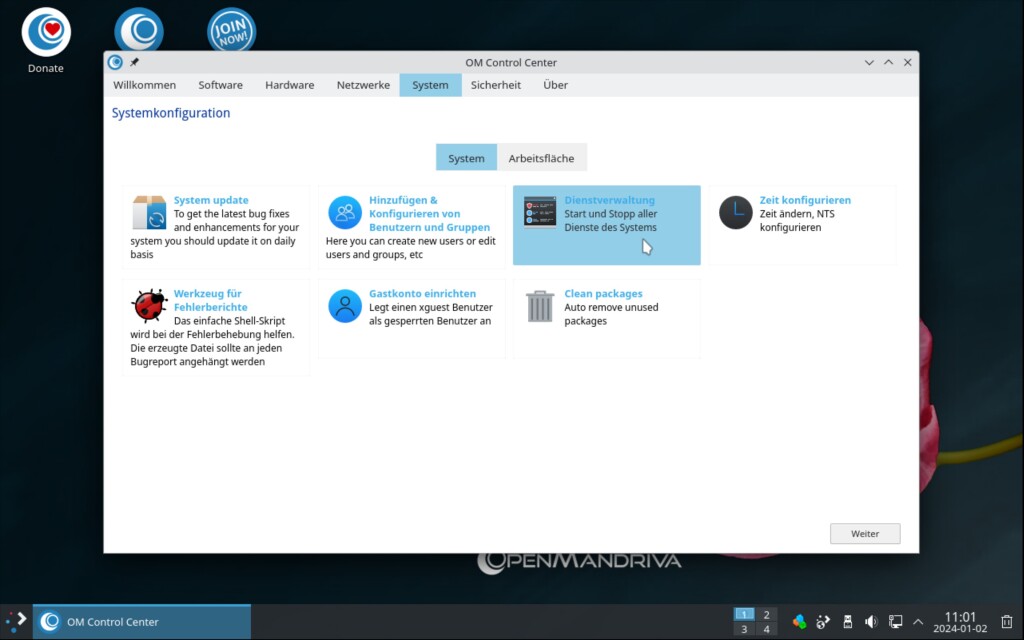Click 'Legt einen xguest Benutzer' description
The image size is (1024, 640).
(x=430, y=314)
